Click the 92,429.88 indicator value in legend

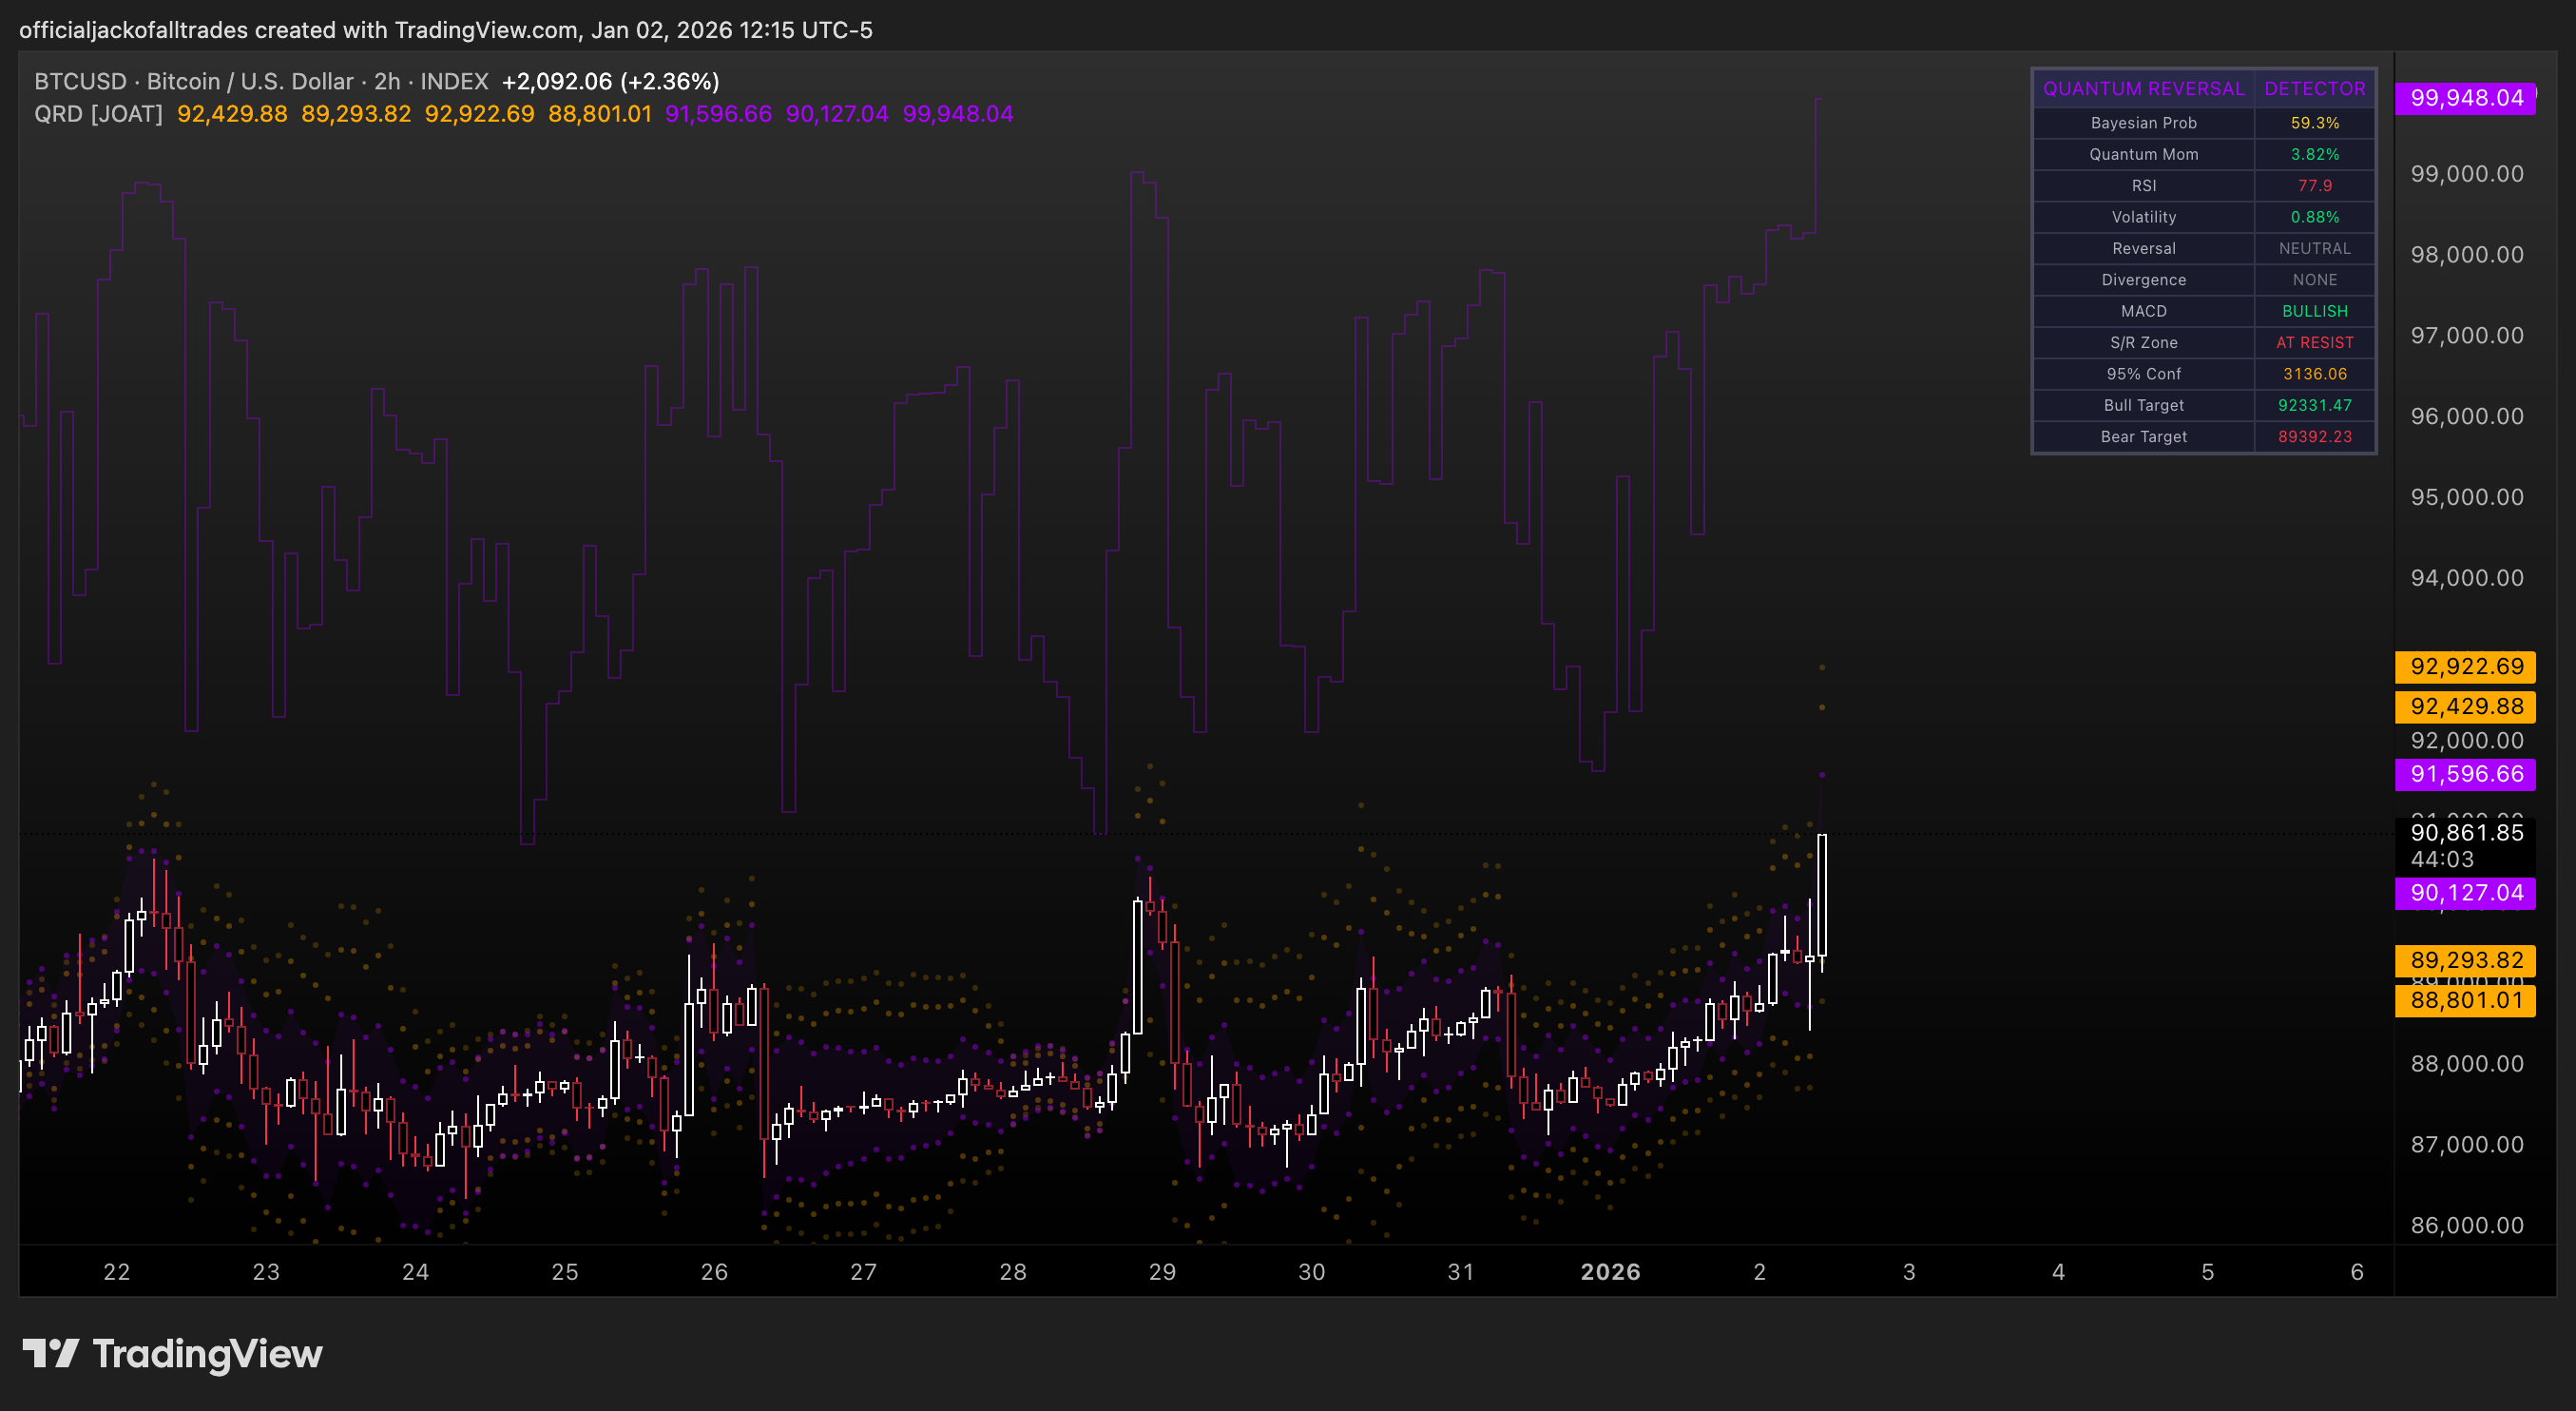[x=232, y=114]
